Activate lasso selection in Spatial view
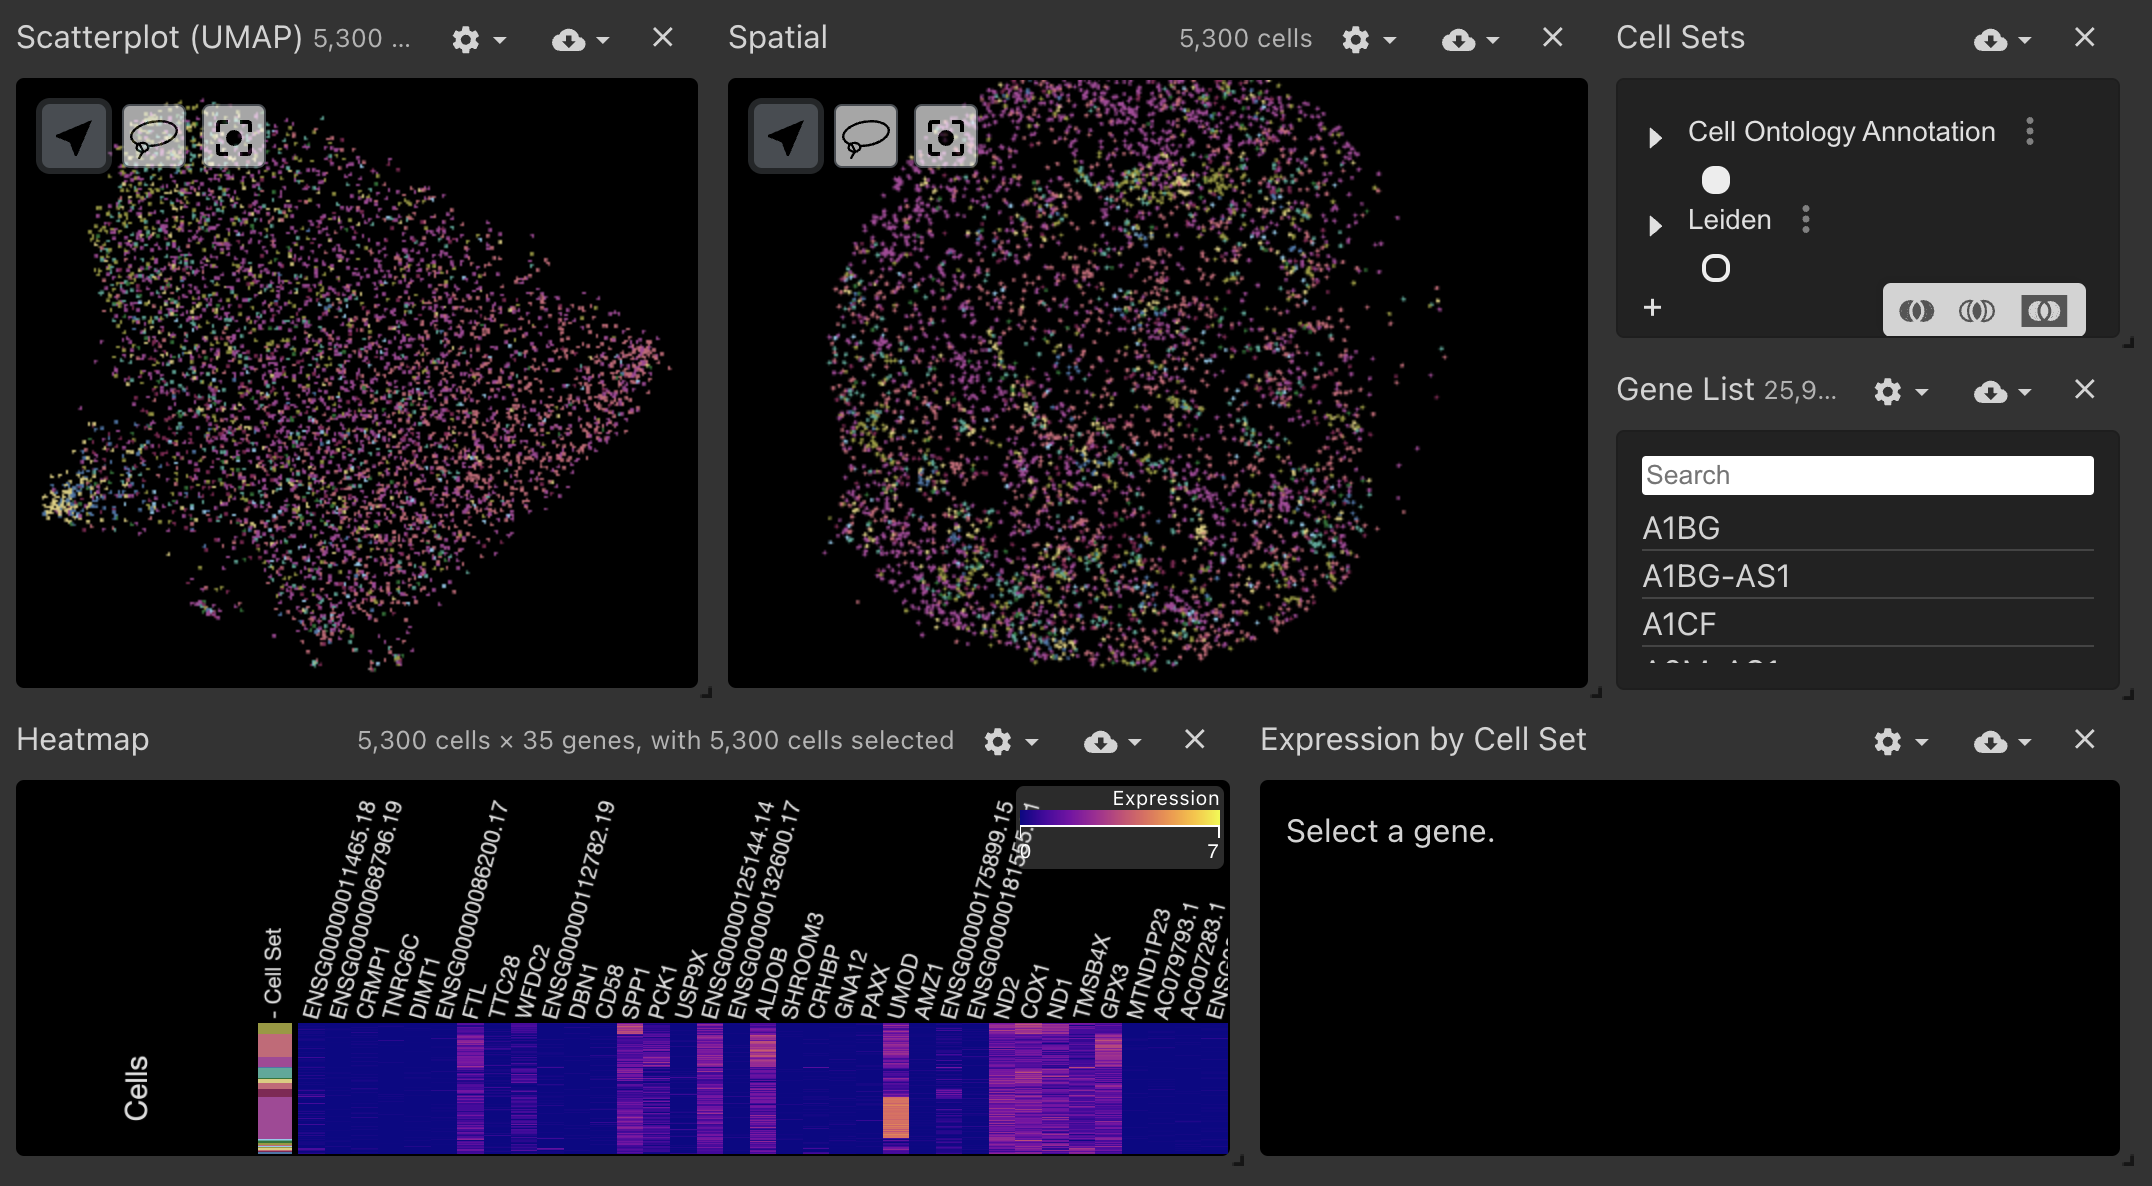This screenshot has height=1186, width=2152. coord(865,137)
